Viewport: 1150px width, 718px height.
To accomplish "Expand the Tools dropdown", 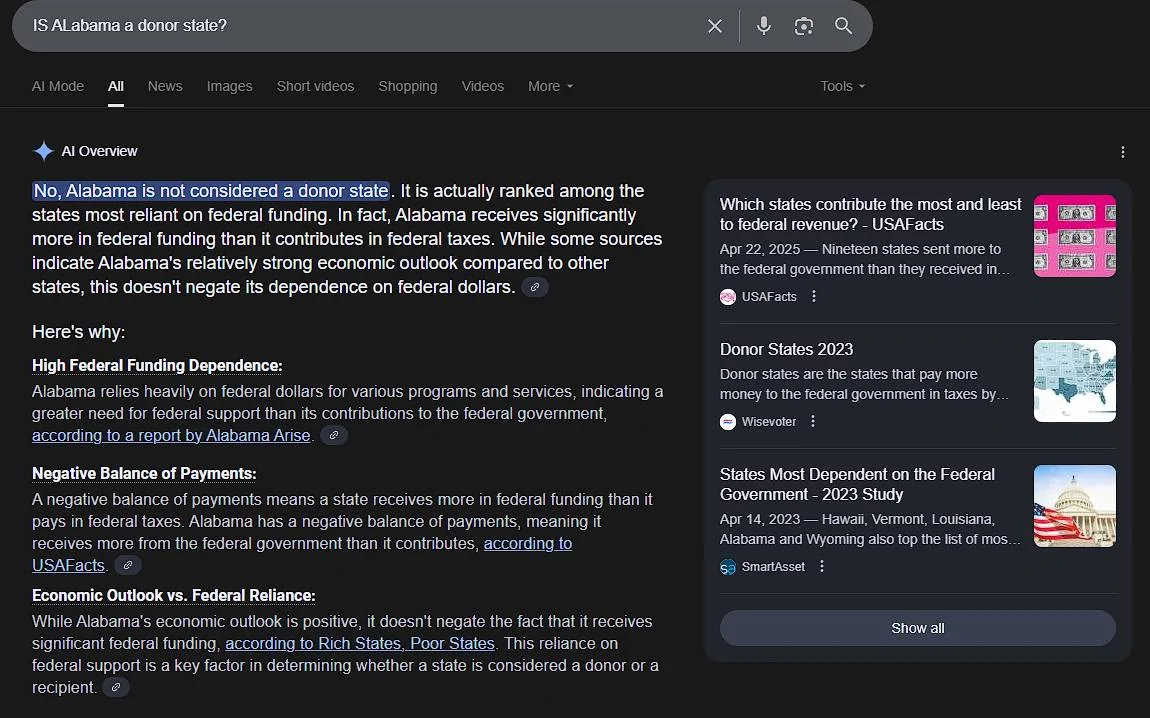I will pos(843,86).
